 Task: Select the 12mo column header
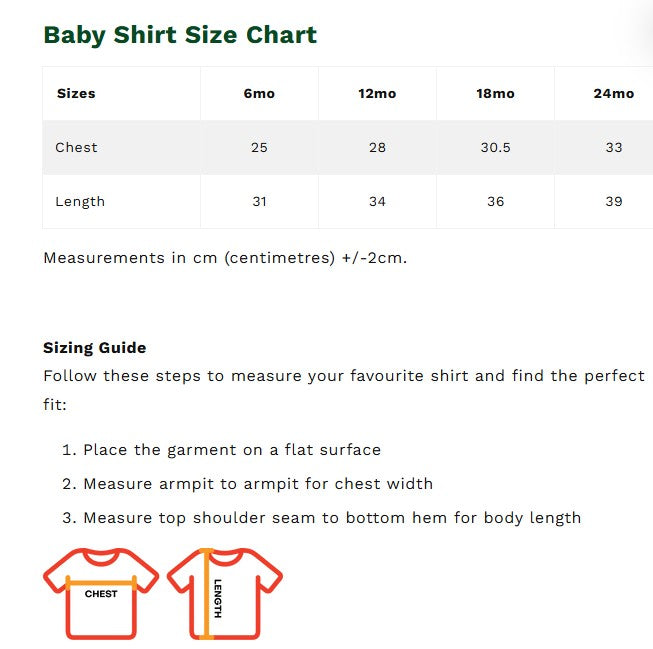(377, 94)
